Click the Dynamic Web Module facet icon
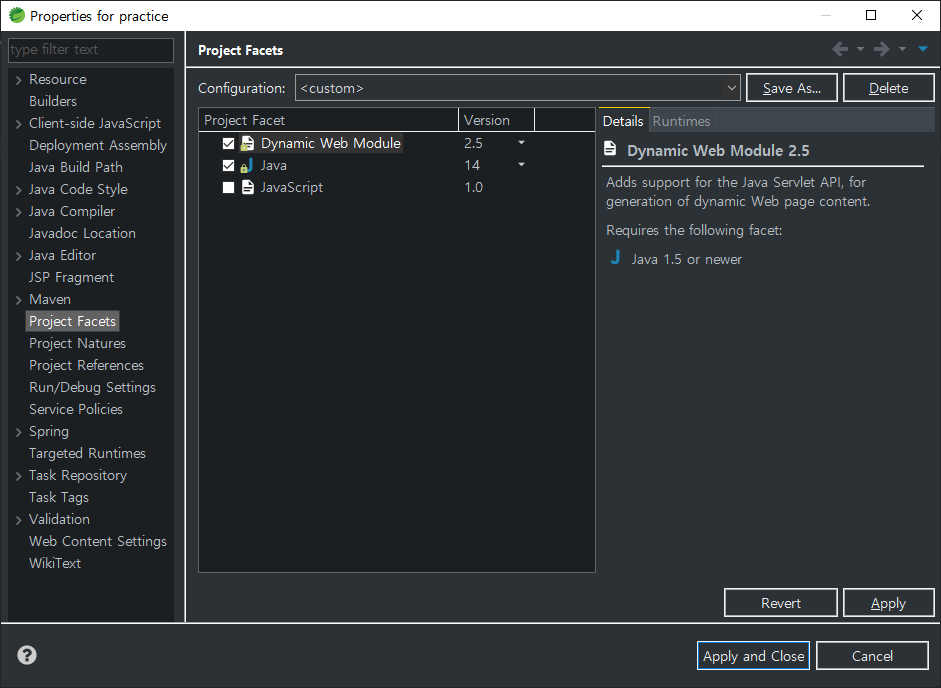Viewport: 941px width, 688px height. 247,143
